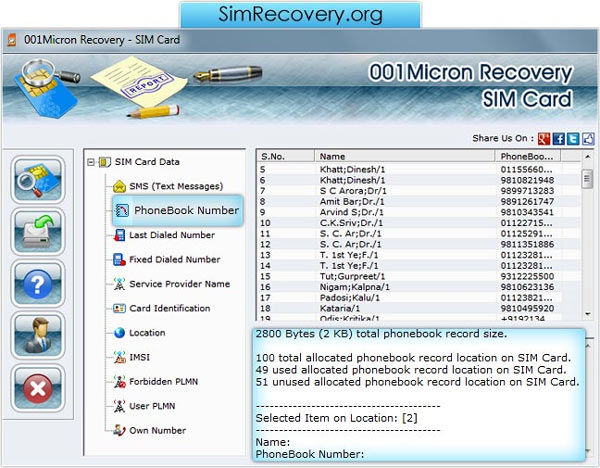Collapse the SIM Card Data tree node
This screenshot has height=468, width=600.
coord(91,162)
